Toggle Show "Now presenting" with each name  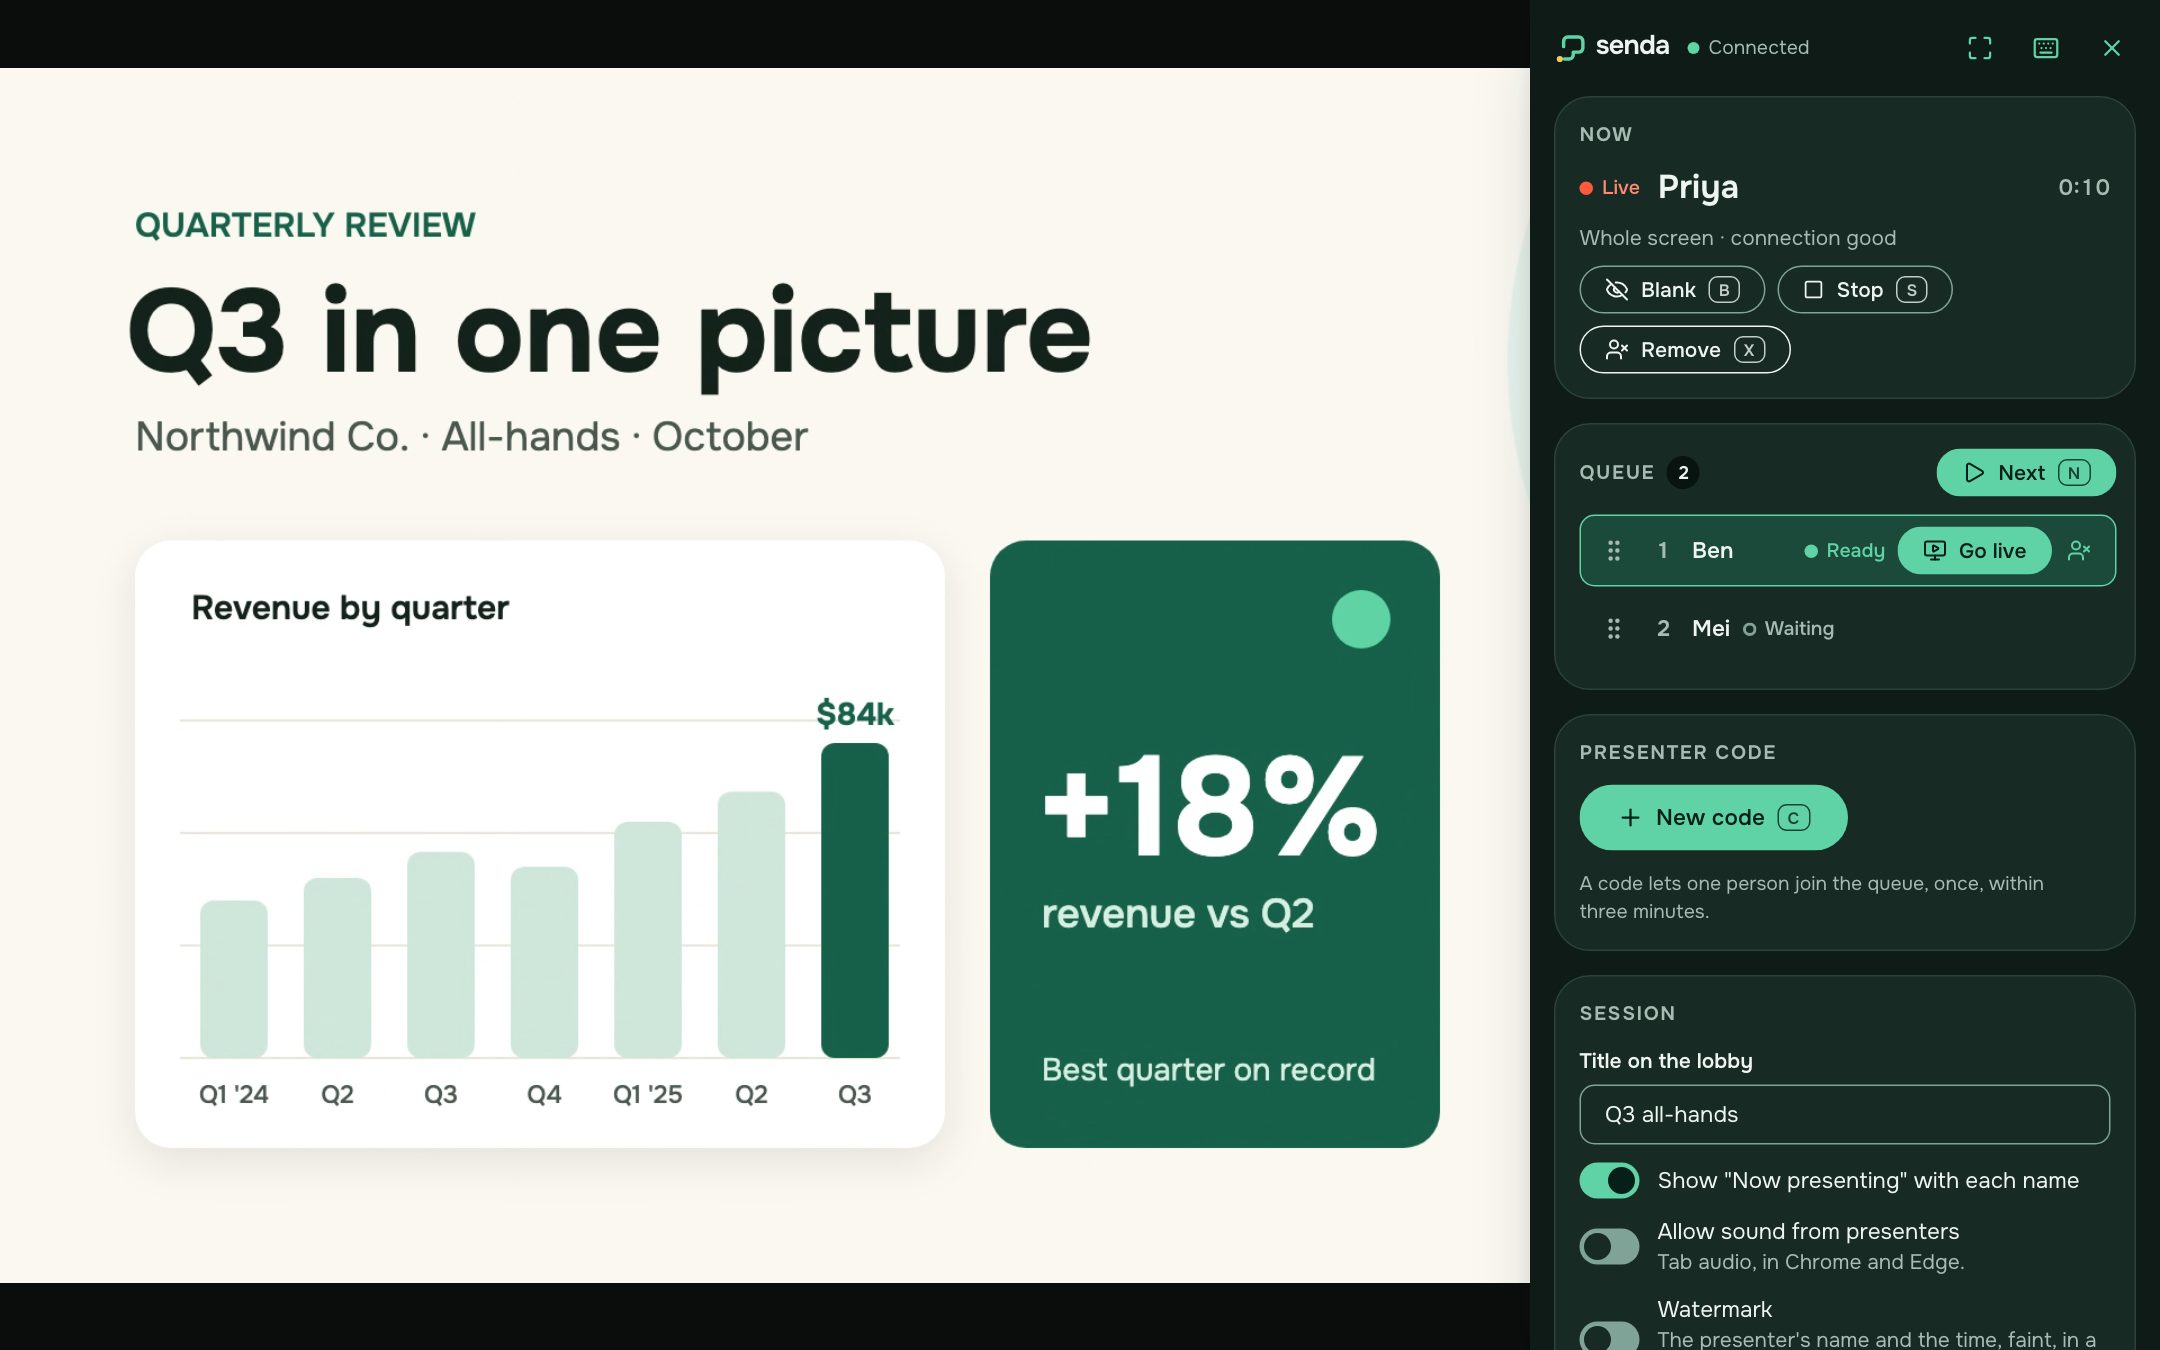(1609, 1180)
